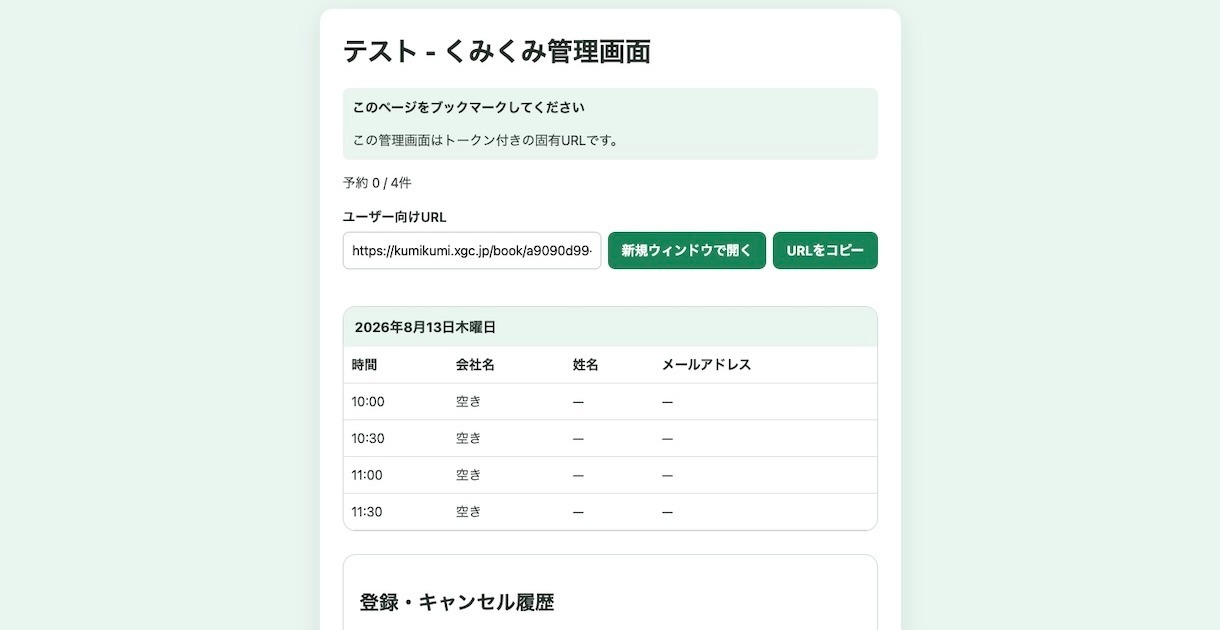The width and height of the screenshot is (1220, 630).
Task: Click the 新規ウィンドウで開く button
Action: [687, 250]
